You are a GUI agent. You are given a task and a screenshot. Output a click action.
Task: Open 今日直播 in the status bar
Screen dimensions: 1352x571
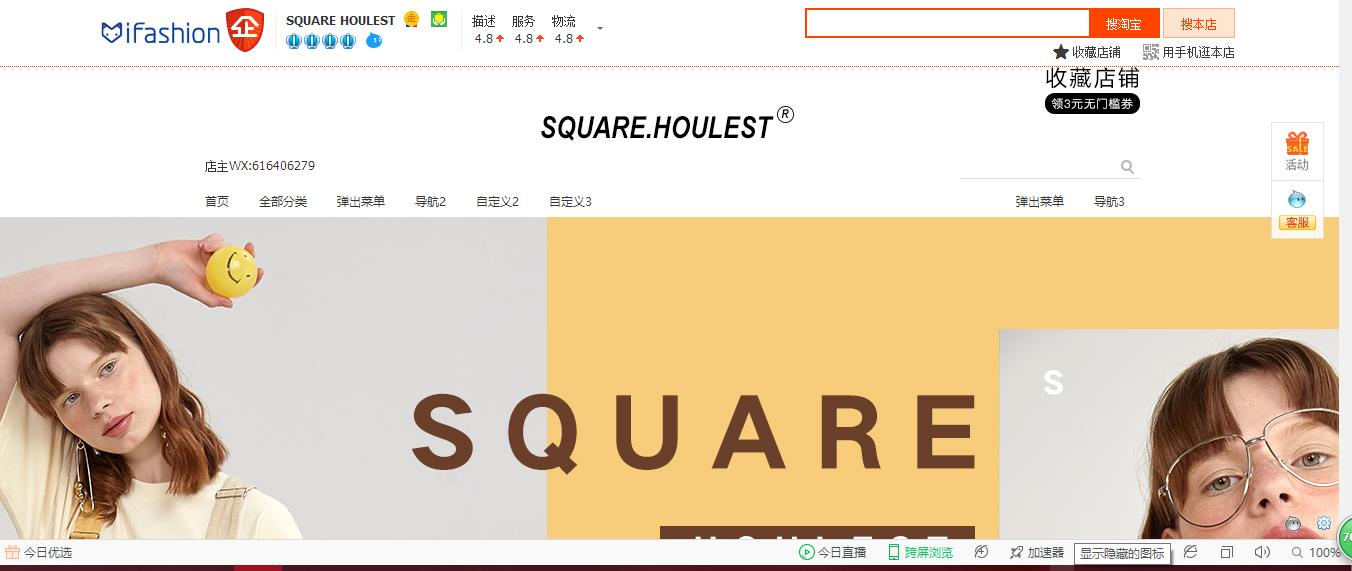coord(832,552)
